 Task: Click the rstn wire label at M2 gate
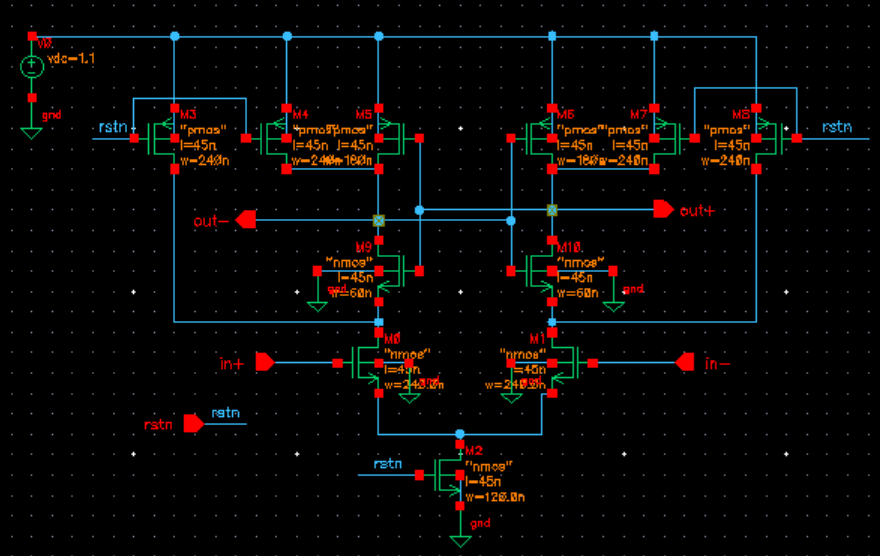(388, 464)
